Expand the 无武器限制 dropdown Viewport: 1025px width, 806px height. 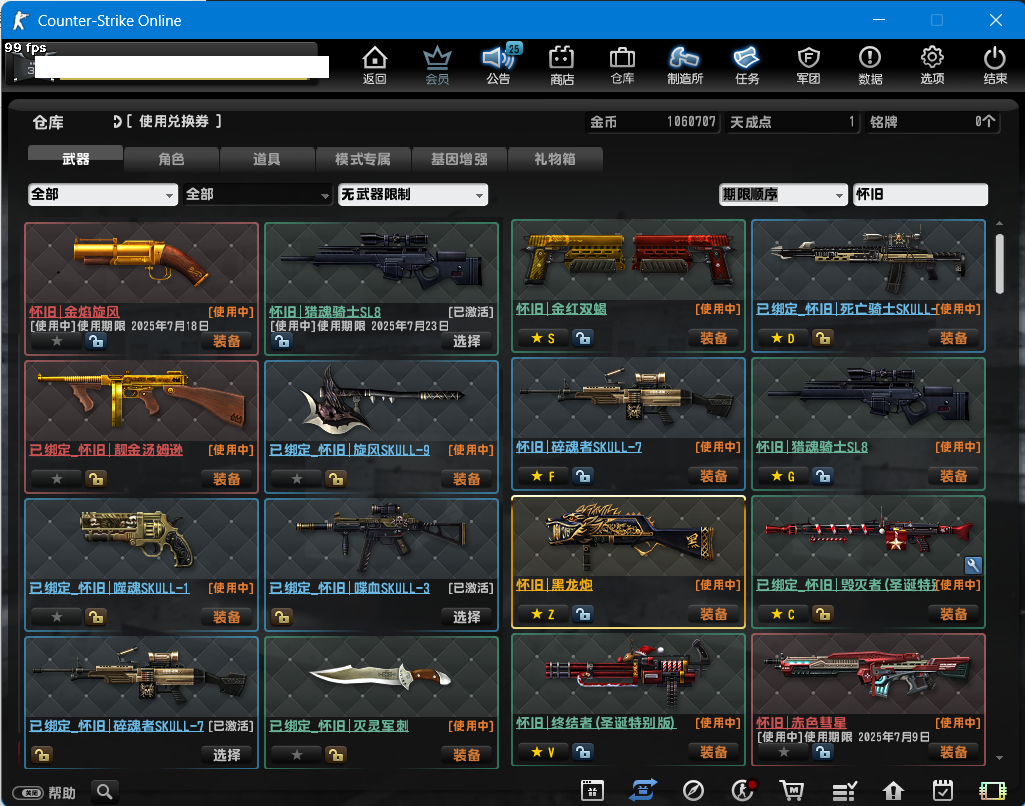[412, 195]
